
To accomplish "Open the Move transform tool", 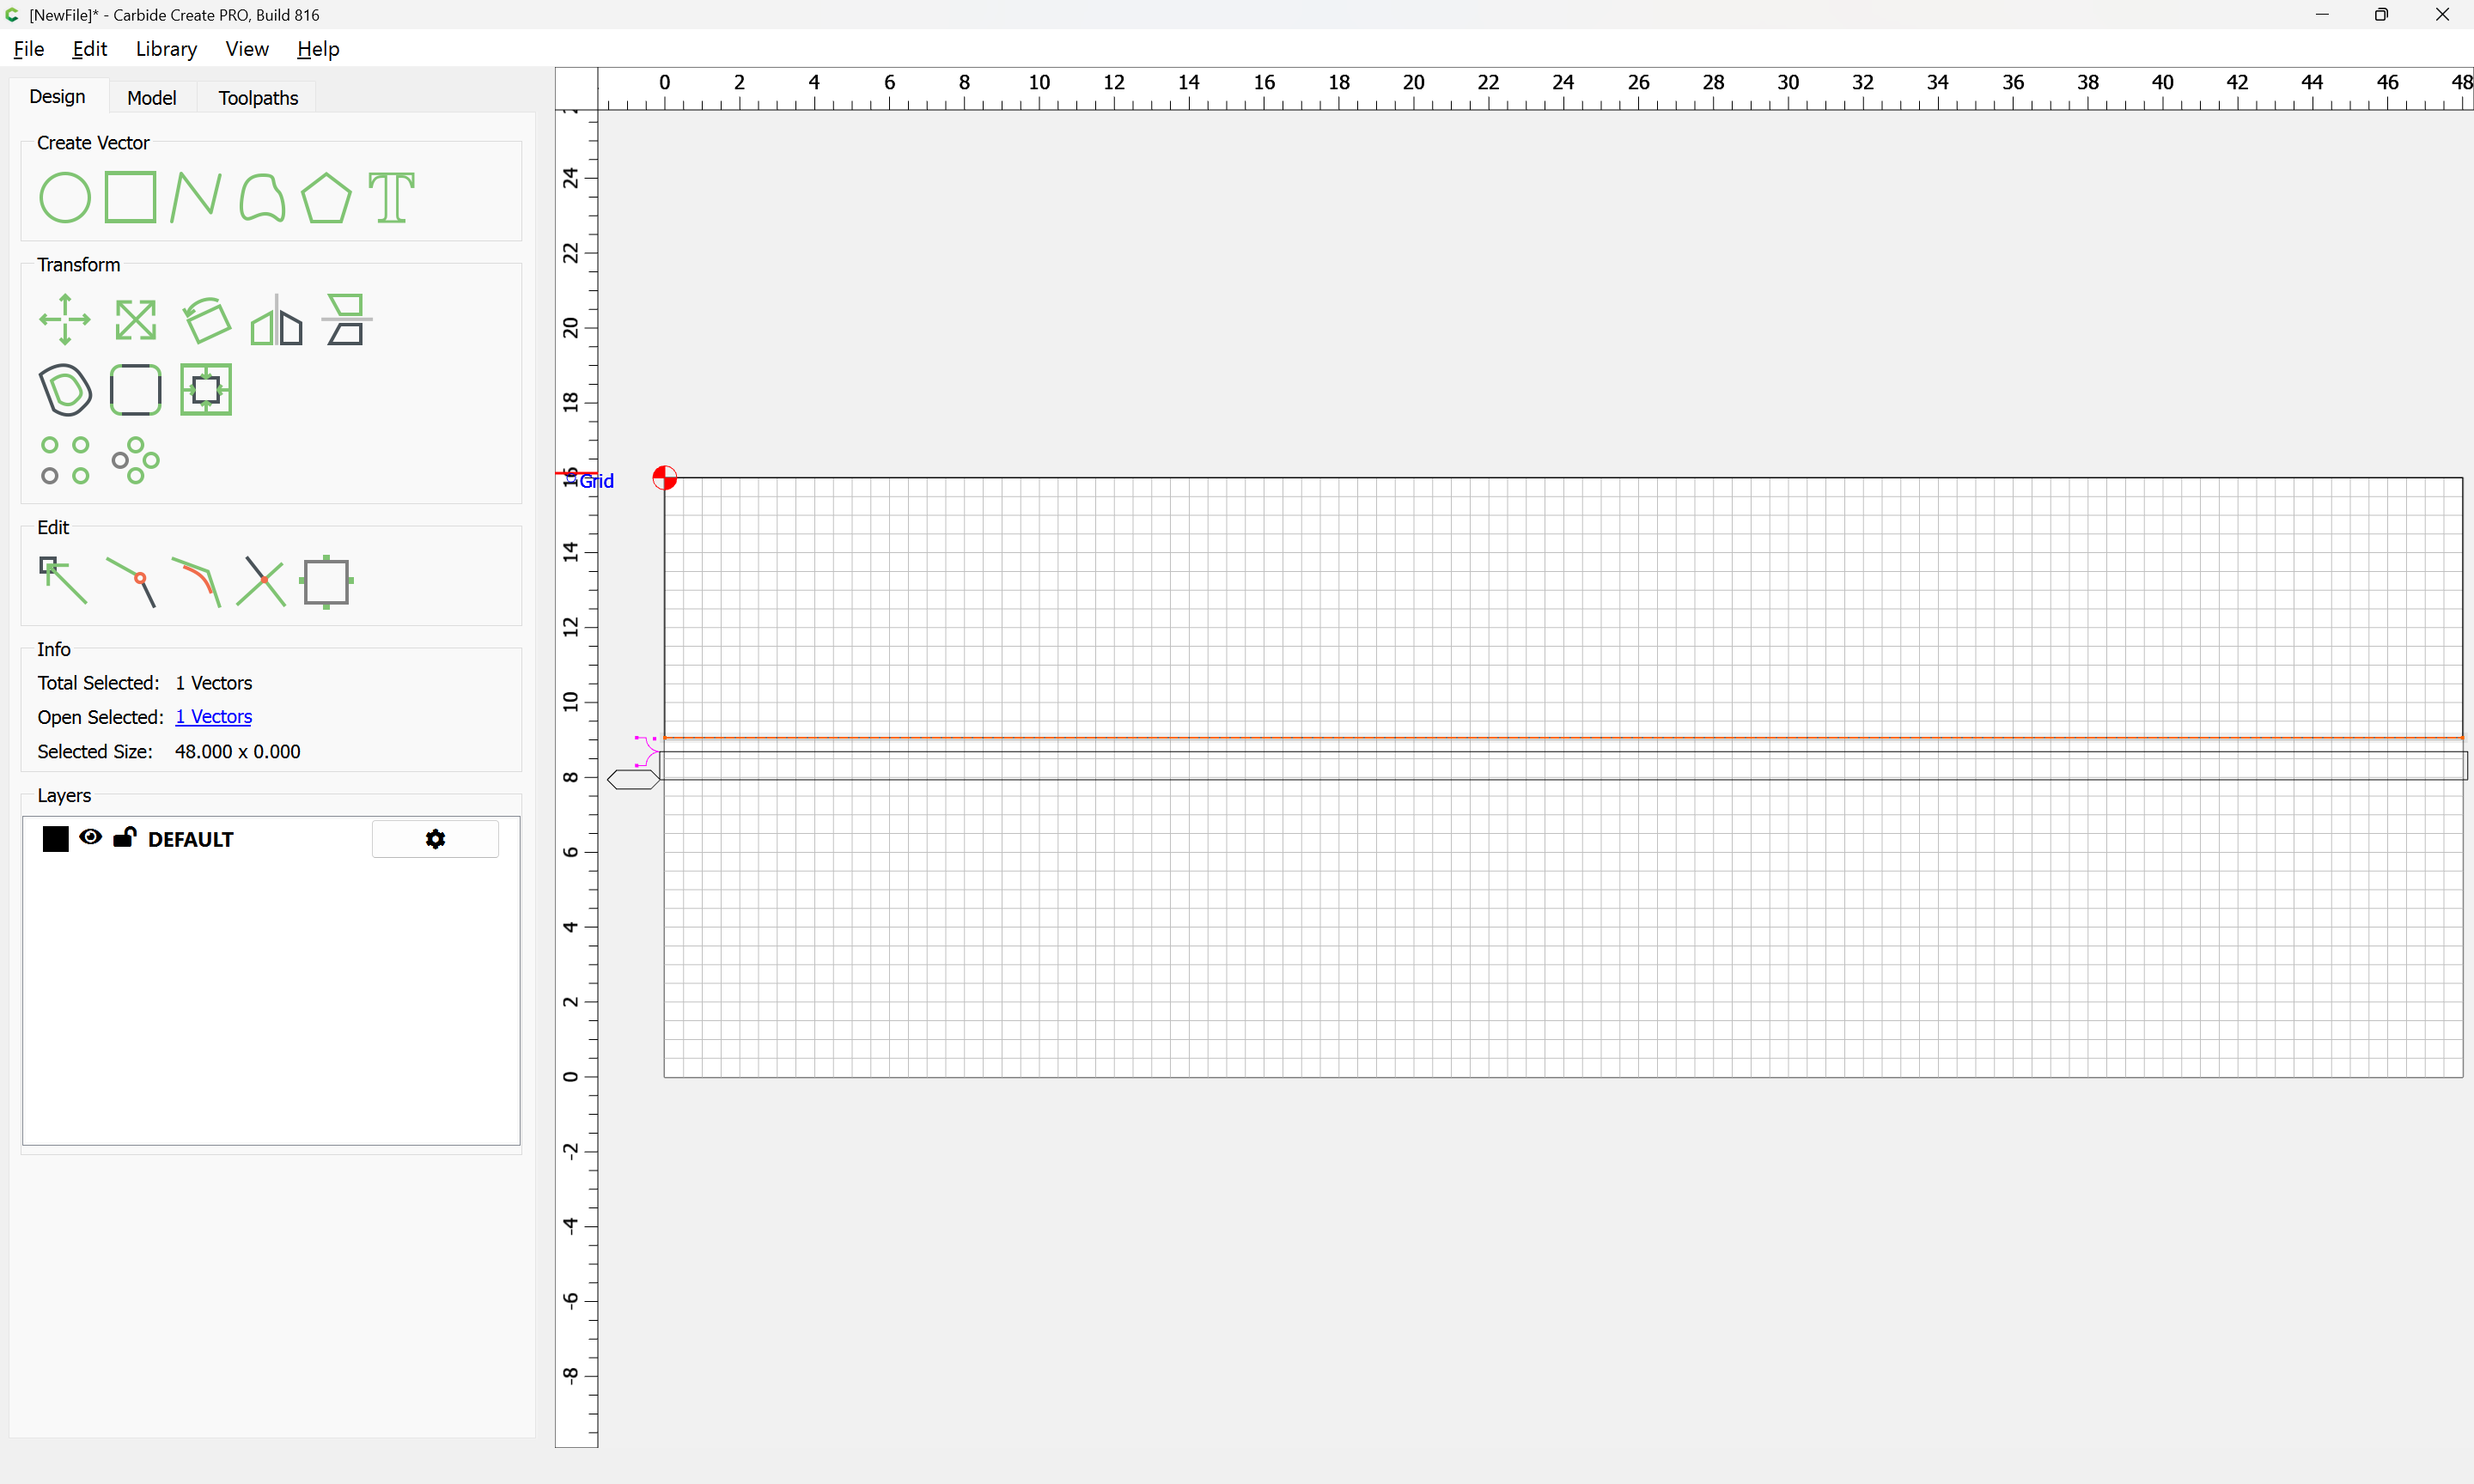I will 65,319.
